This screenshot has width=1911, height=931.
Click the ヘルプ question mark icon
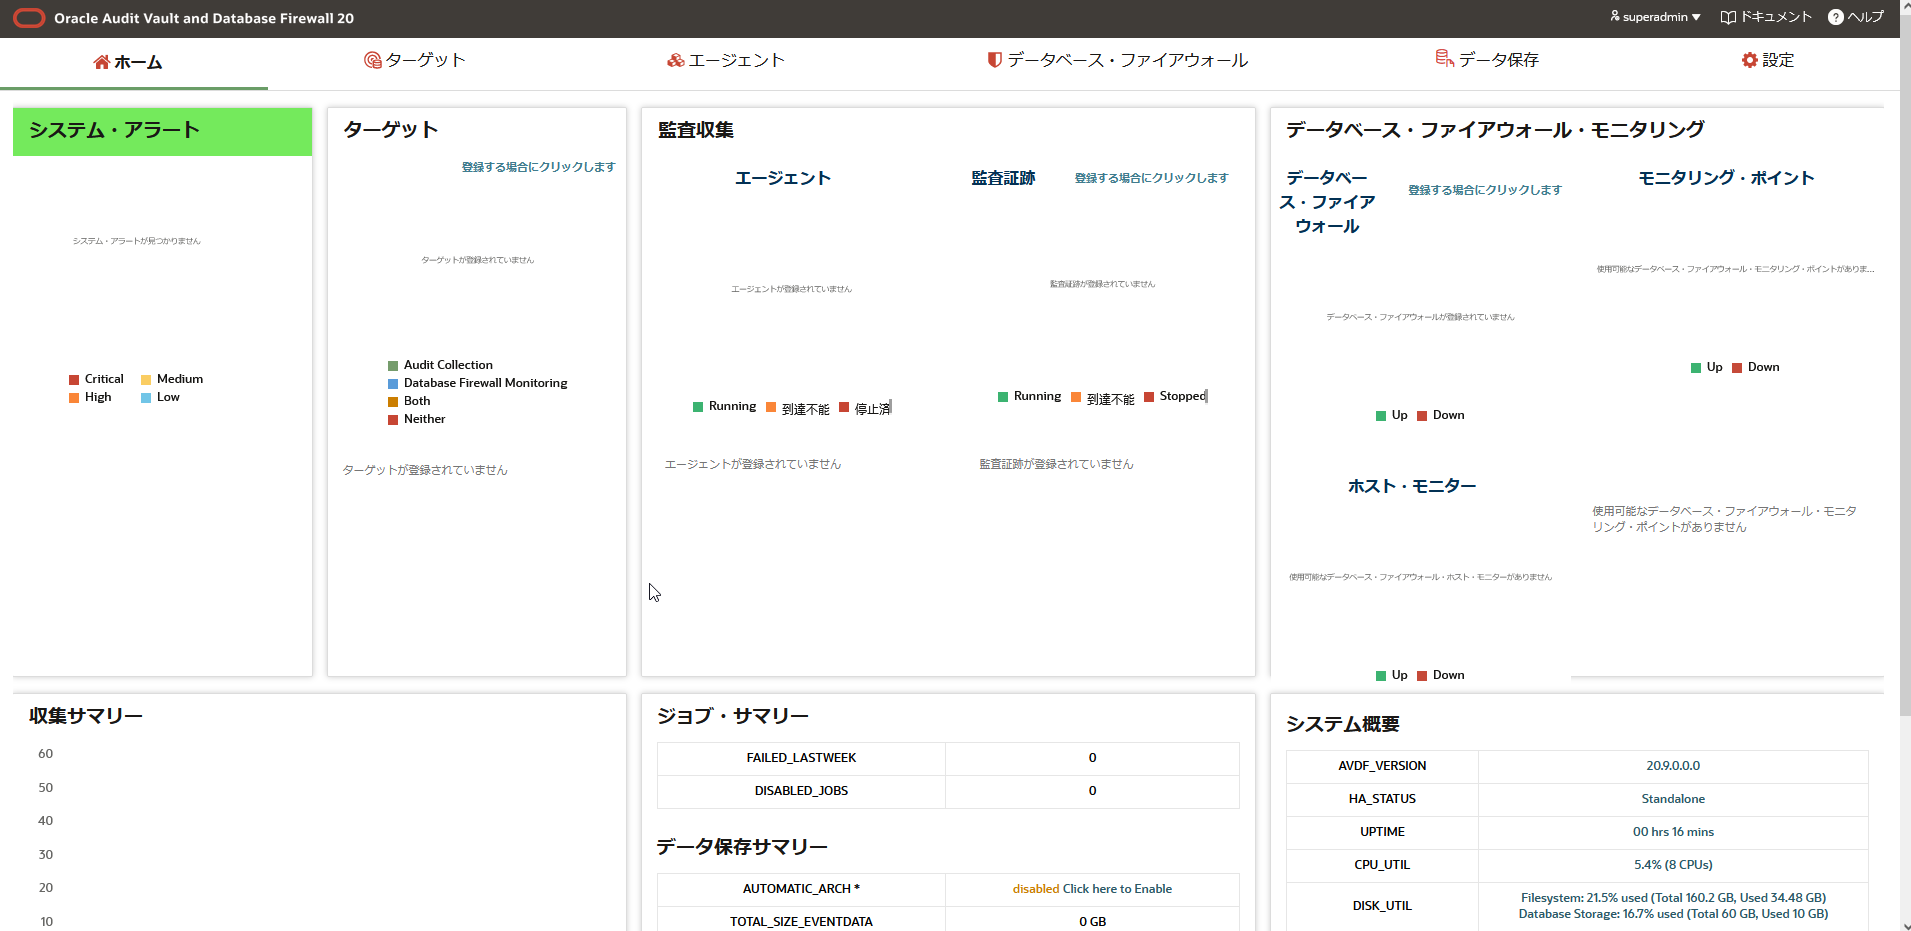[x=1836, y=17]
